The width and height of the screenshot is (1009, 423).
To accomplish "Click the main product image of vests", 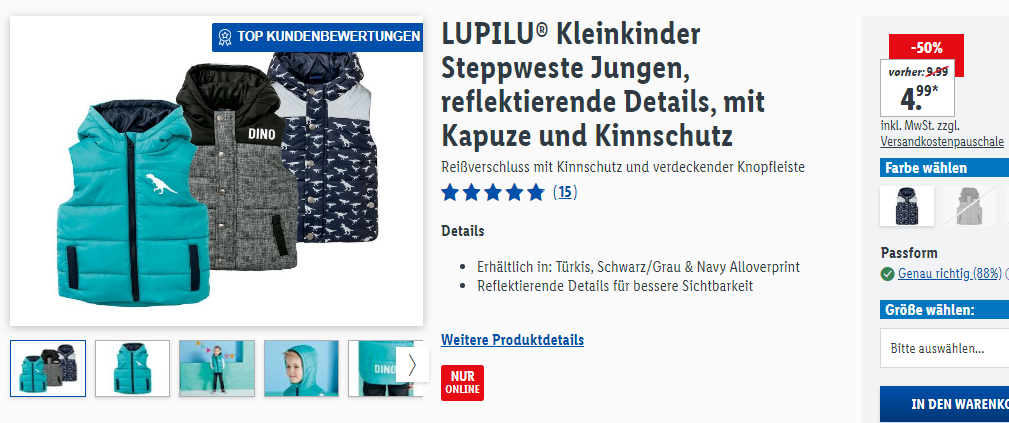I will [x=217, y=171].
